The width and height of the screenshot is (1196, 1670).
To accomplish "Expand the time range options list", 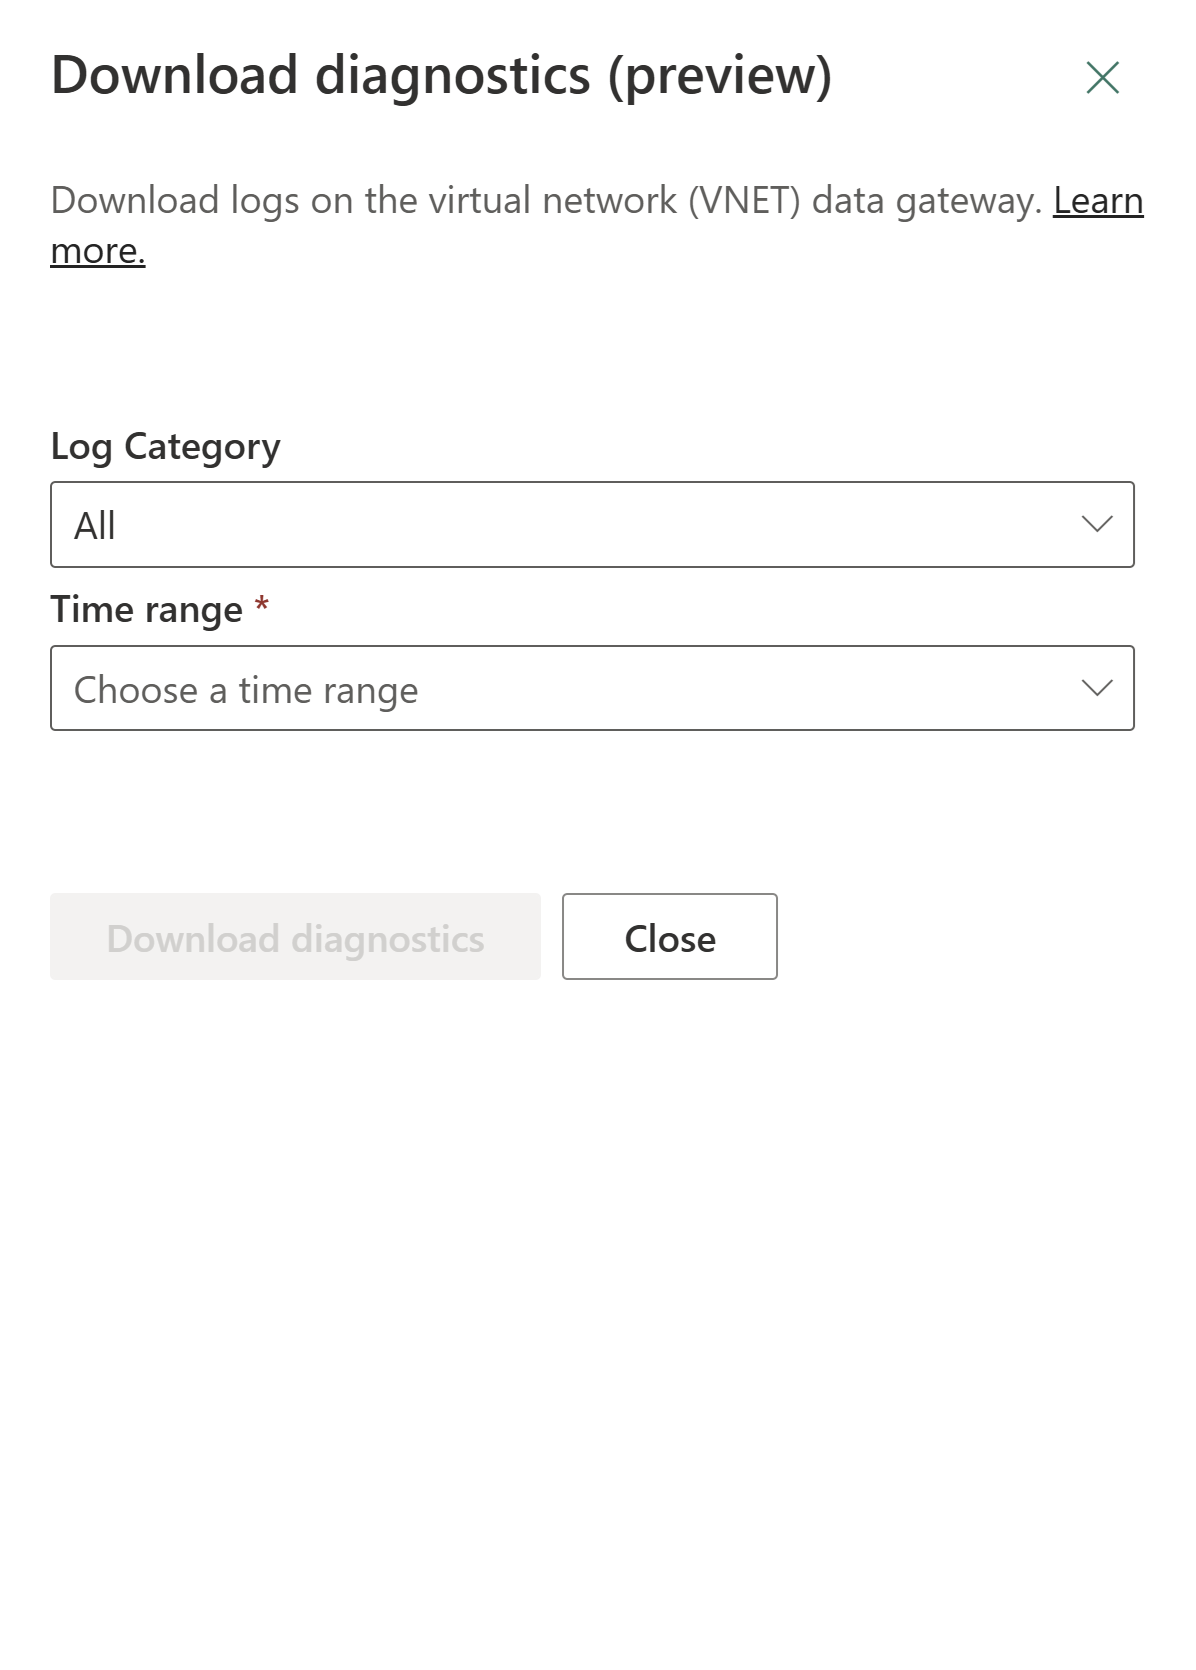I will pos(592,688).
